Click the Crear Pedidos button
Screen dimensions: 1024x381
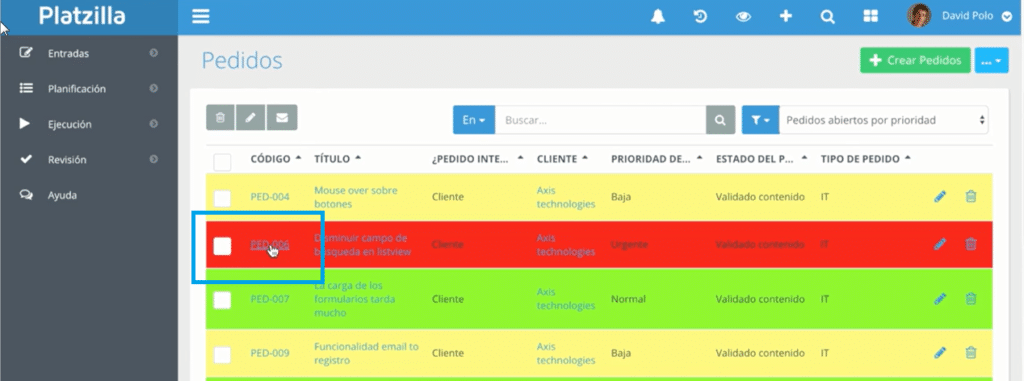[915, 60]
